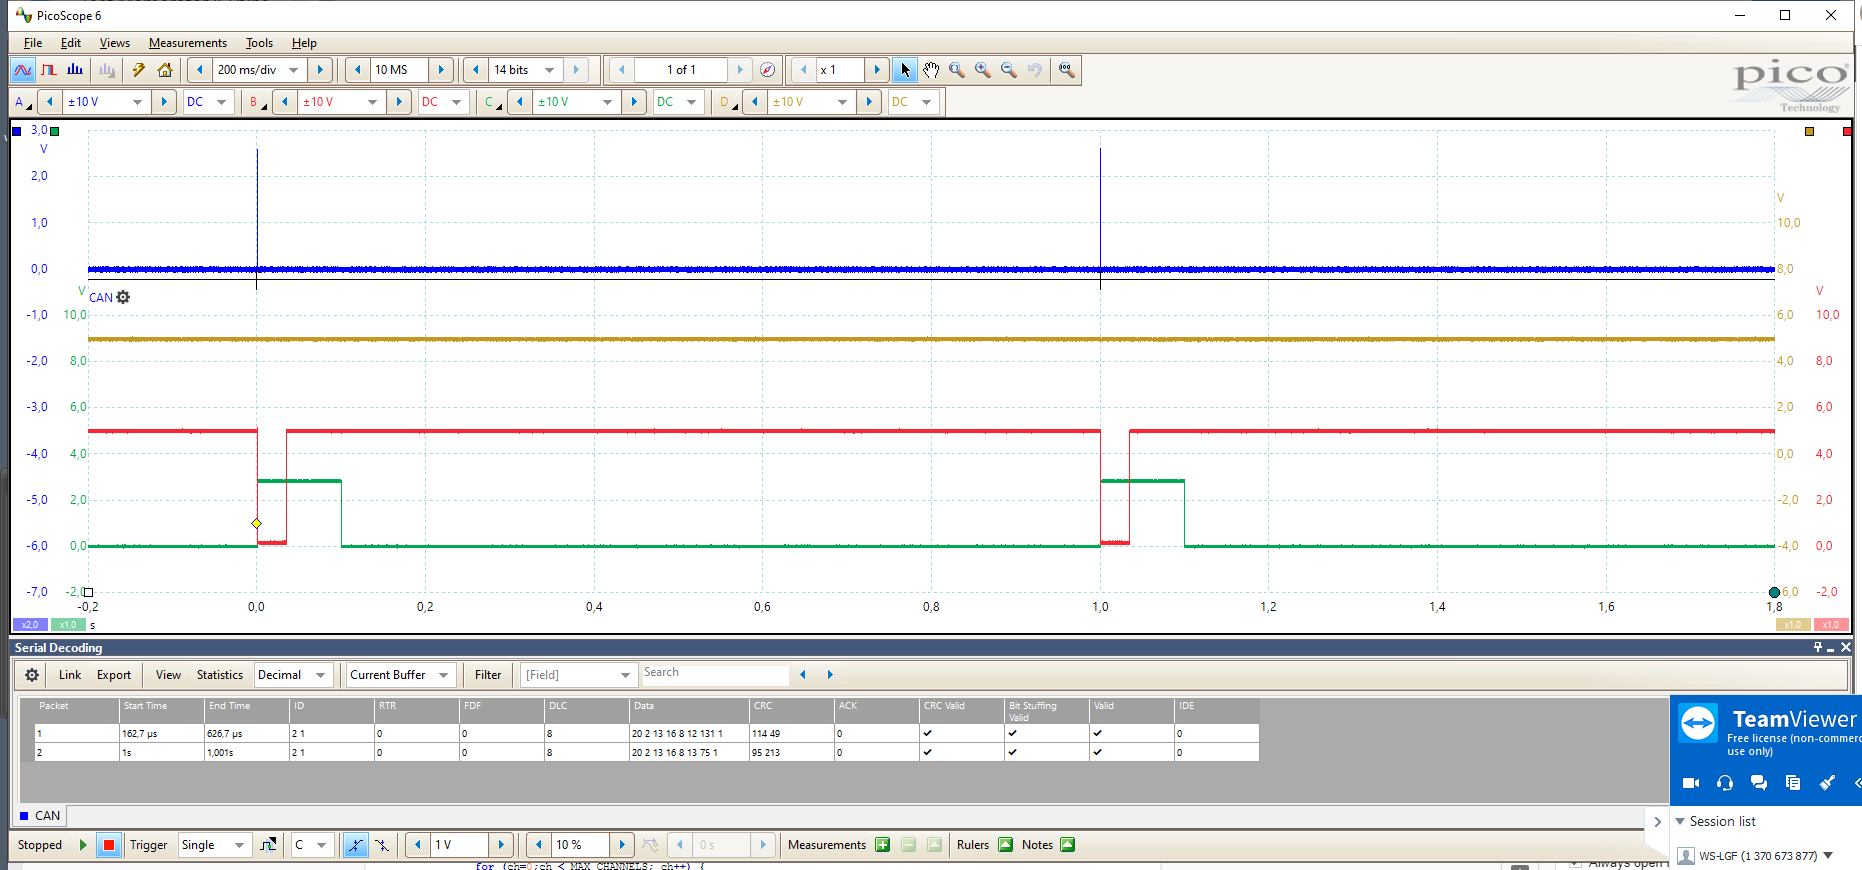
Task: Switch to Spectrum Mode icon
Action: 75,70
